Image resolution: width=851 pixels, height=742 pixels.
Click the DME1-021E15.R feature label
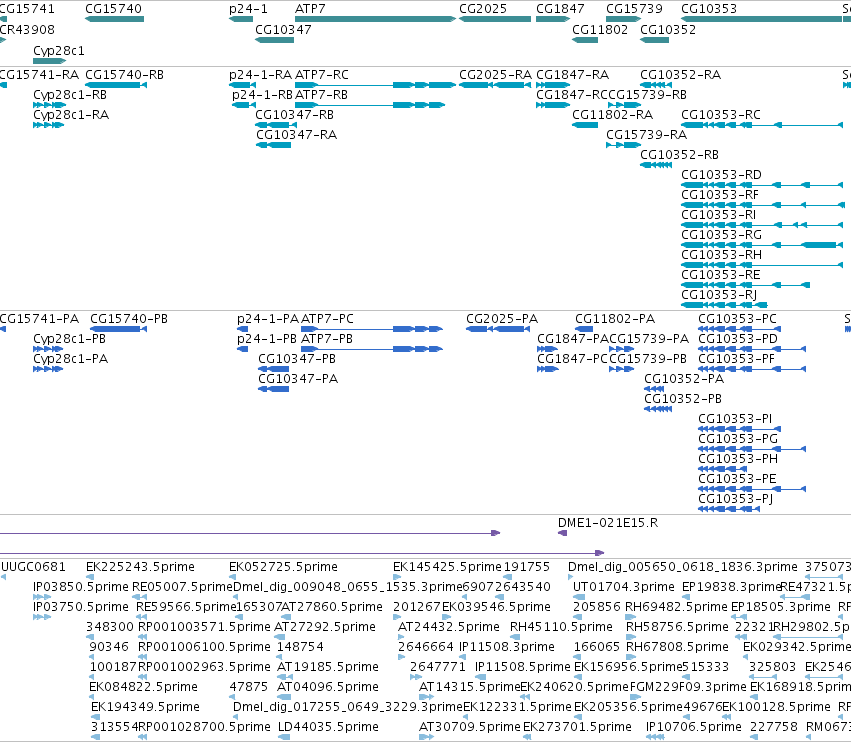(608, 523)
